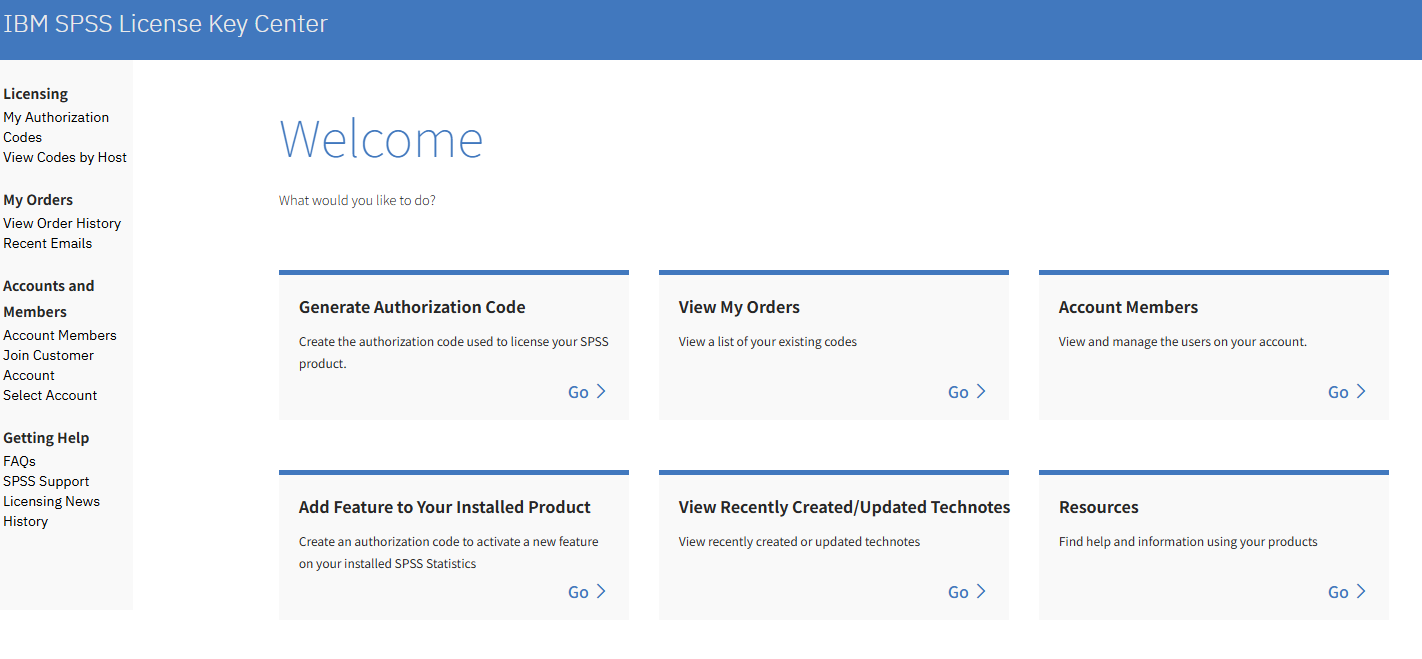Screen dimensions: 1422x659
Task: Click the chevron arrow in View My Orders card
Action: [981, 391]
